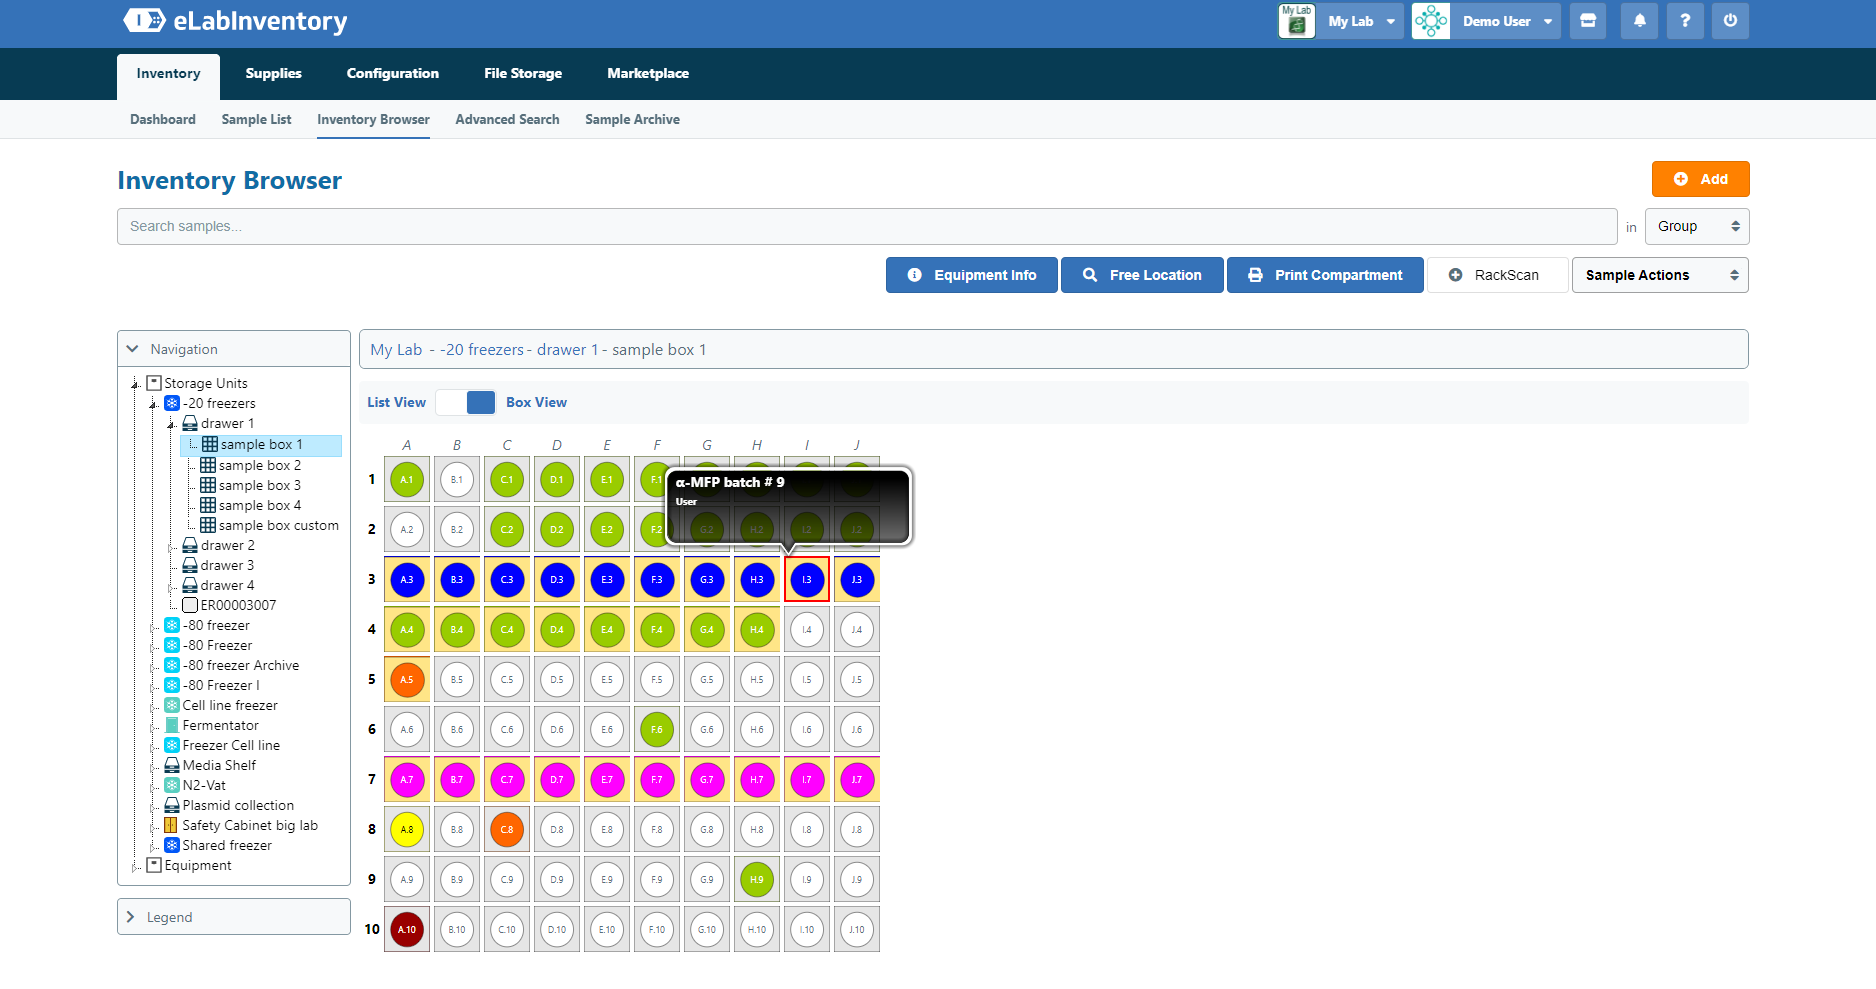1876x989 pixels.
Task: Select sample well F6 green circle
Action: pyautogui.click(x=657, y=730)
